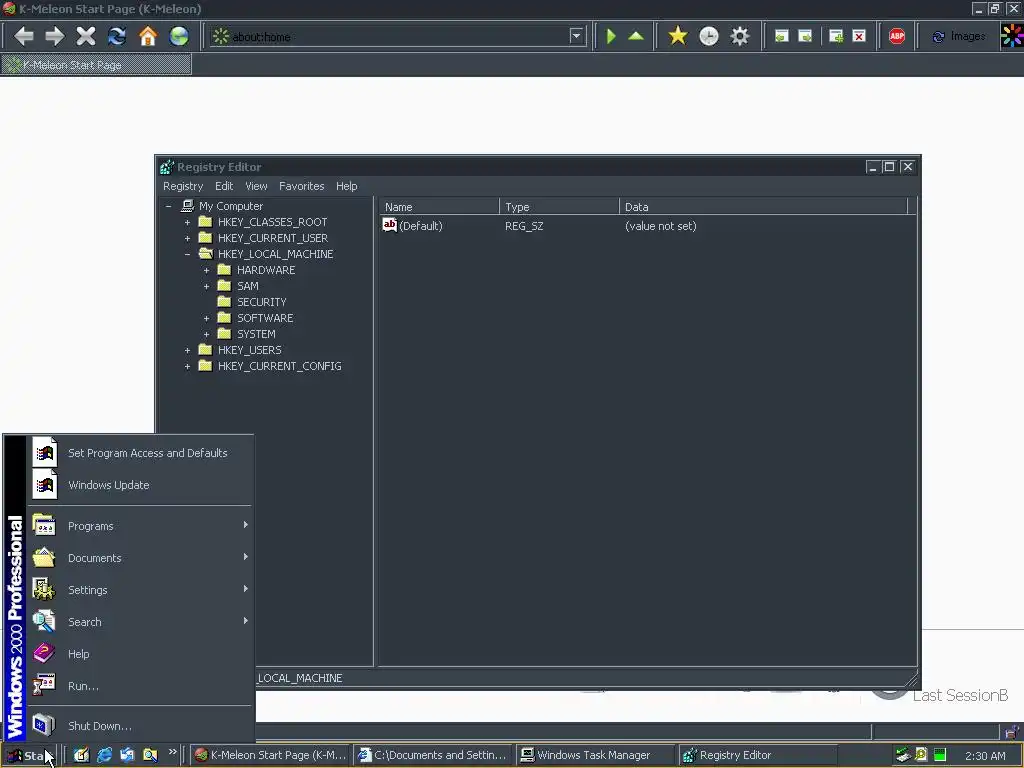Open the Help menu in Registry Editor
This screenshot has width=1024, height=768.
(x=346, y=186)
